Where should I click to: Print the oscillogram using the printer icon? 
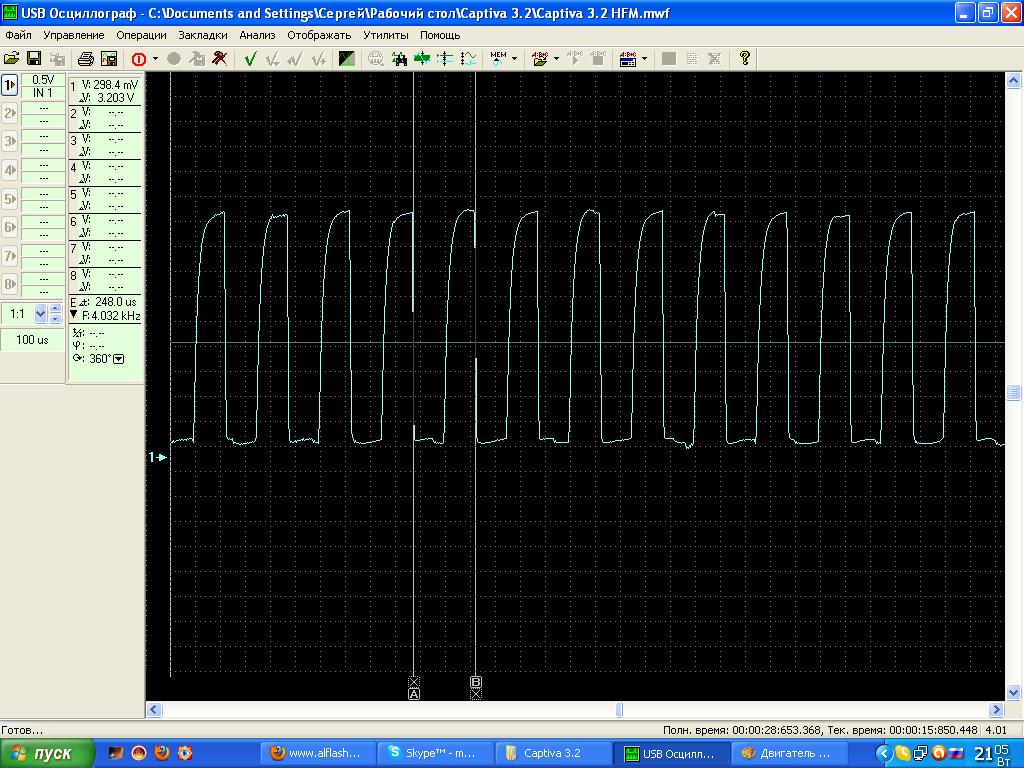(x=86, y=59)
